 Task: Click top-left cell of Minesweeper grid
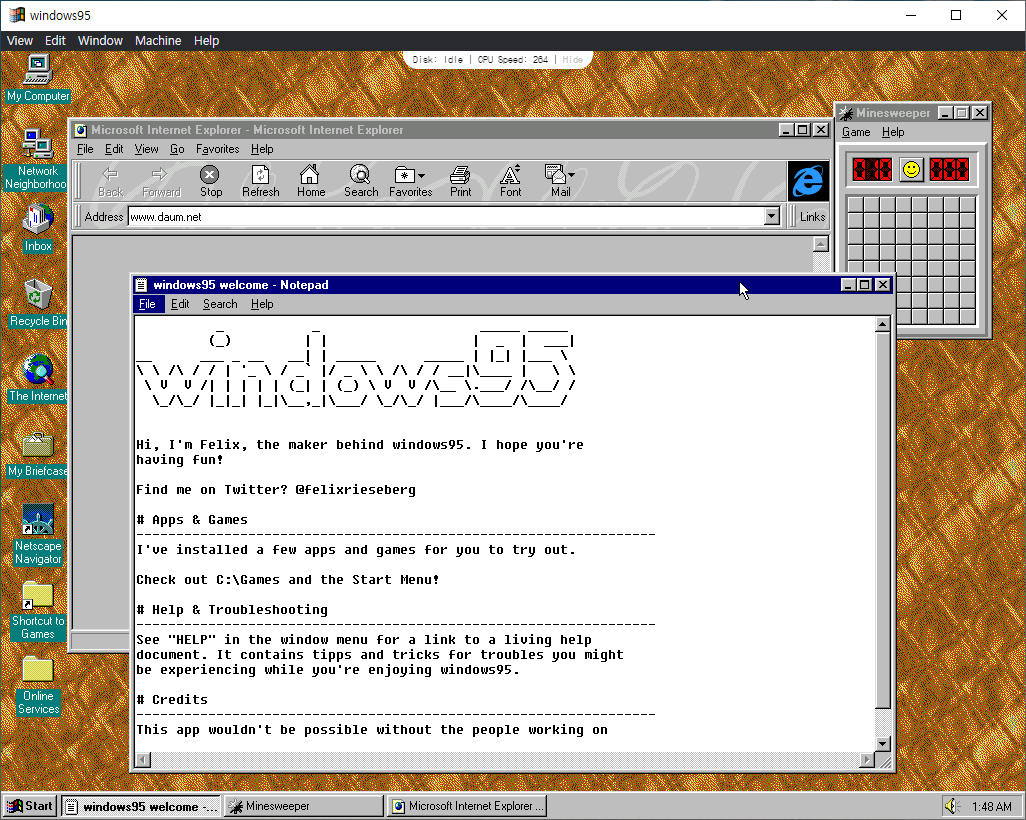855,205
